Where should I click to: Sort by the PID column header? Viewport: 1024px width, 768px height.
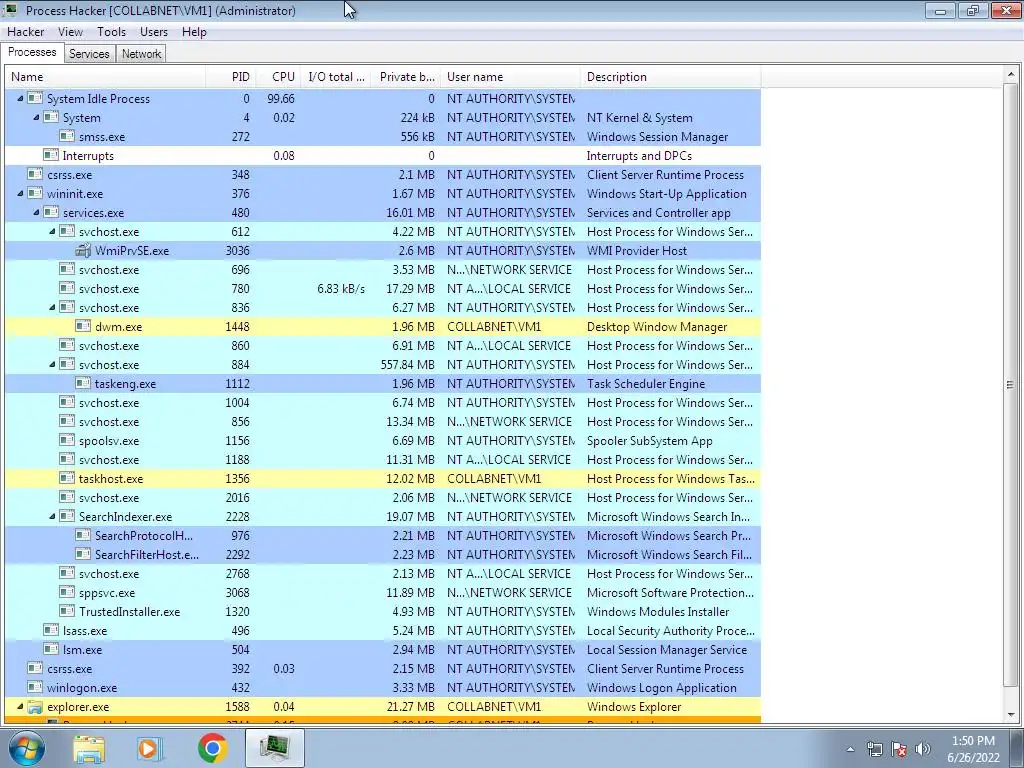(x=231, y=77)
